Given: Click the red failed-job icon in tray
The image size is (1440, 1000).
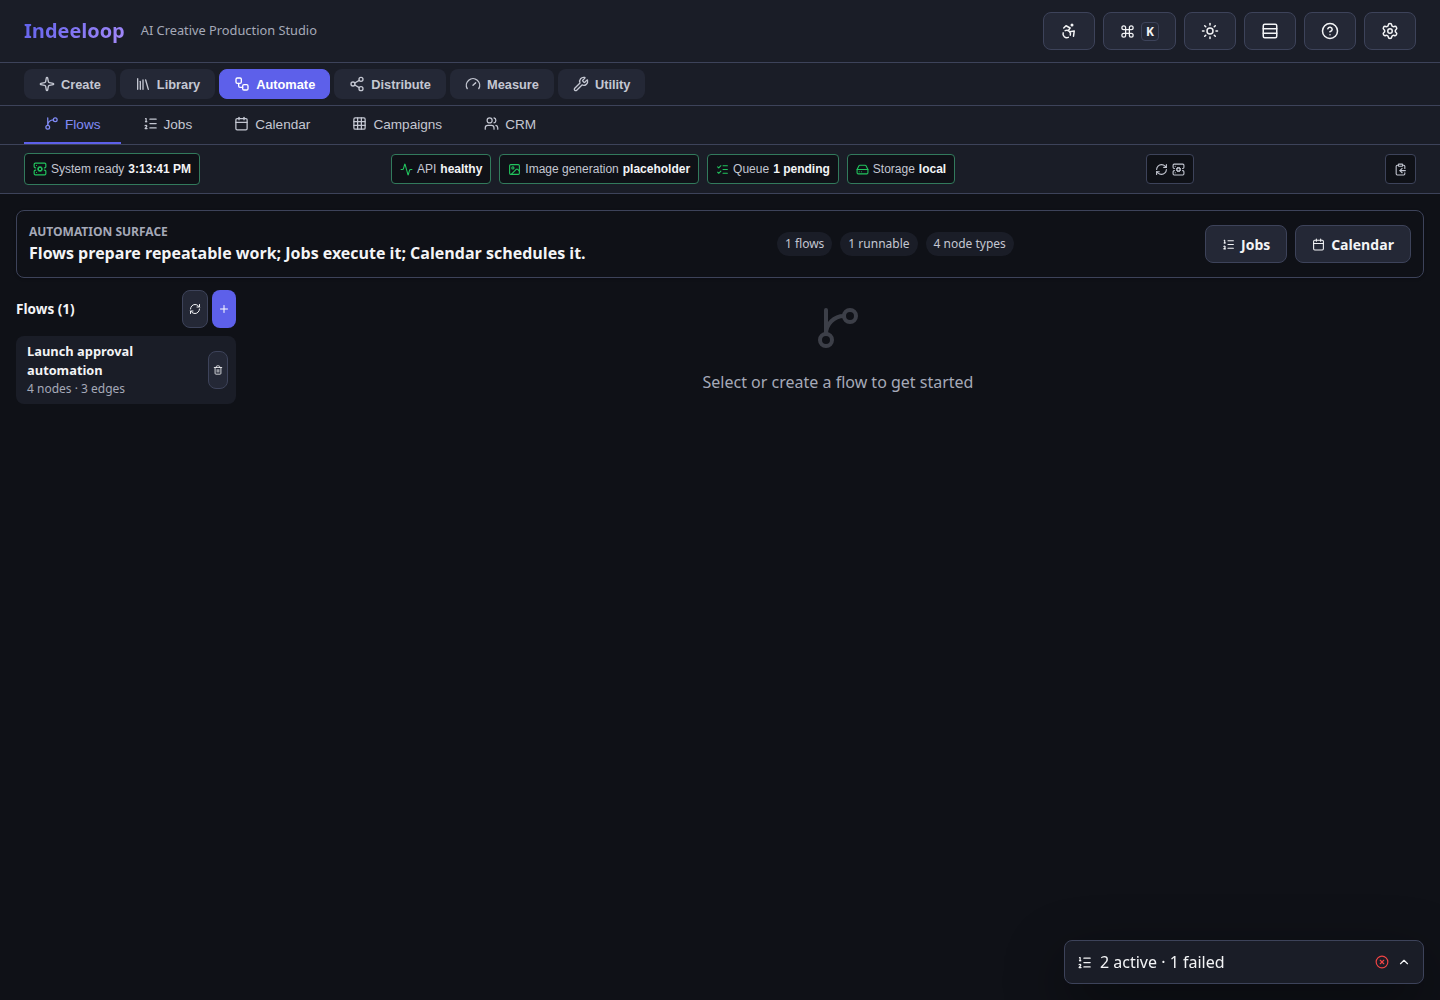Looking at the screenshot, I should pyautogui.click(x=1382, y=962).
